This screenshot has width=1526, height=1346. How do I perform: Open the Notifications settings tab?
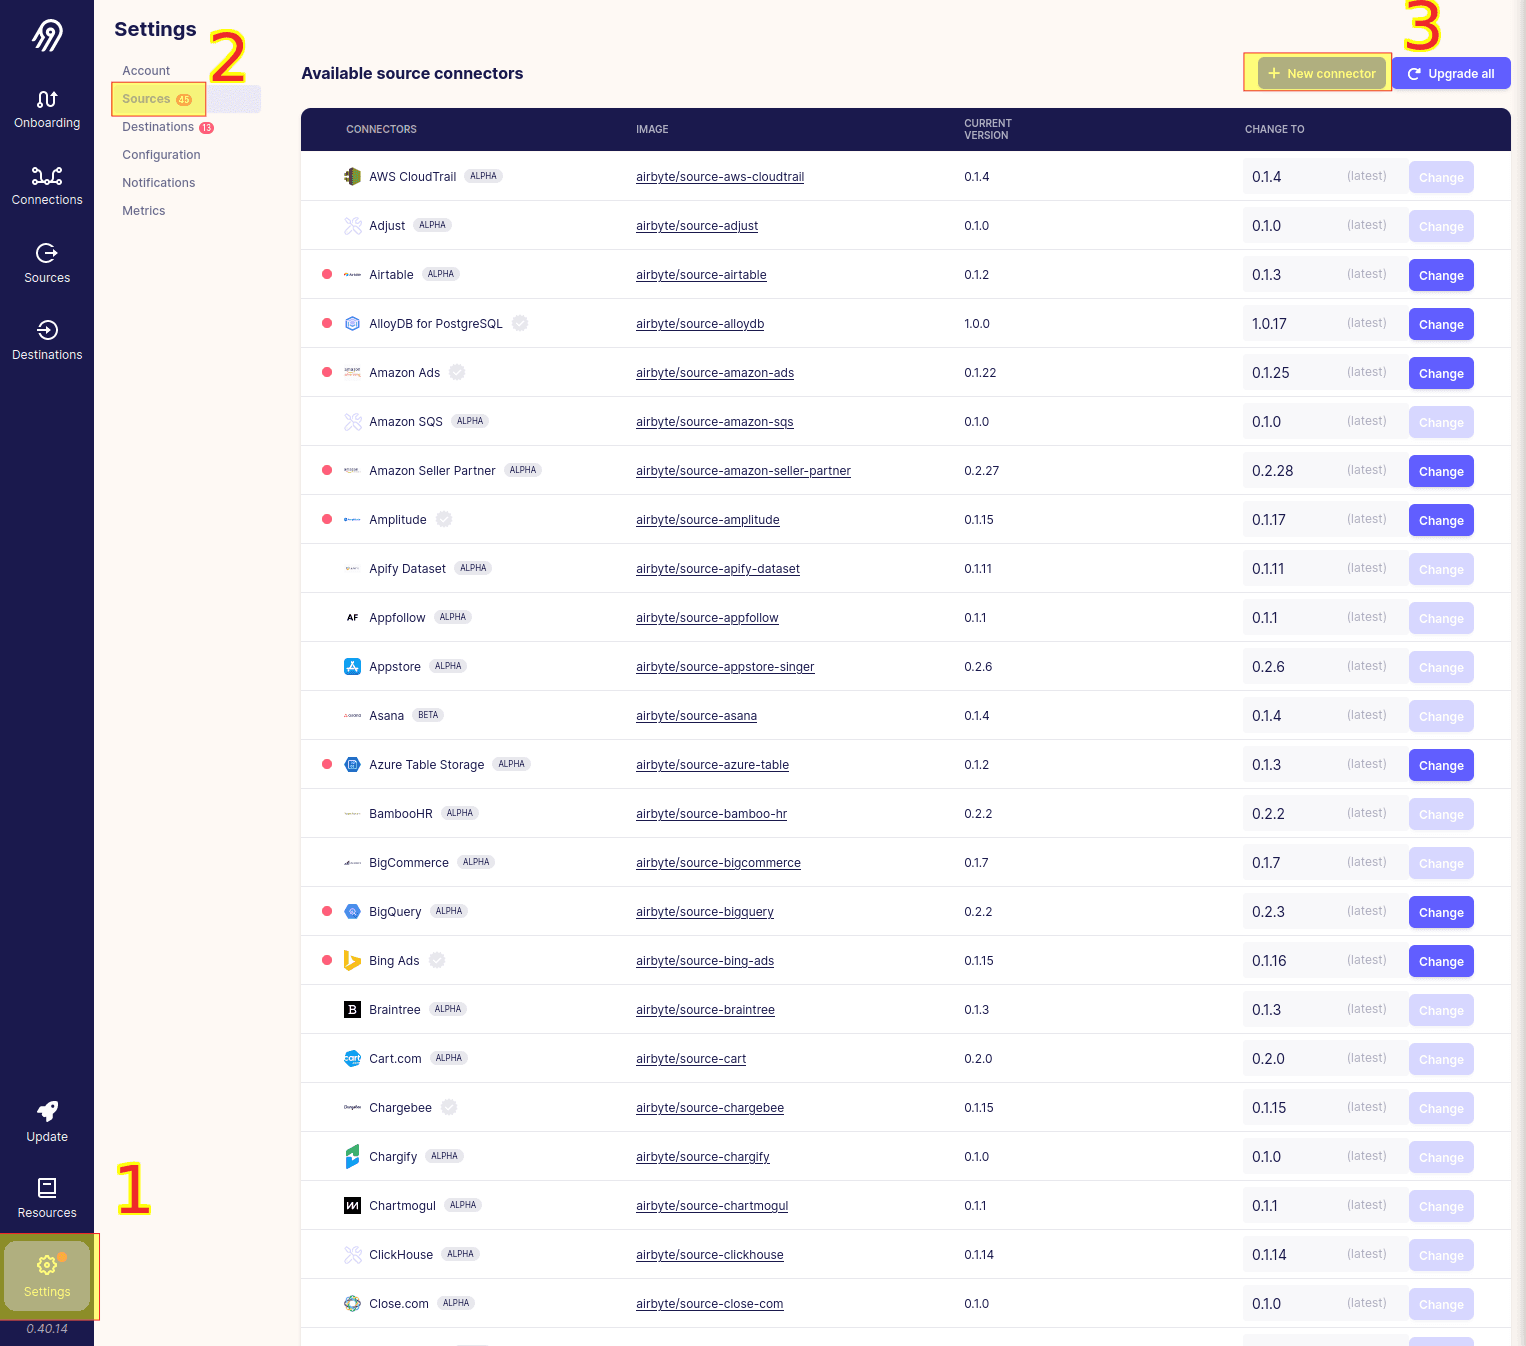(x=158, y=183)
